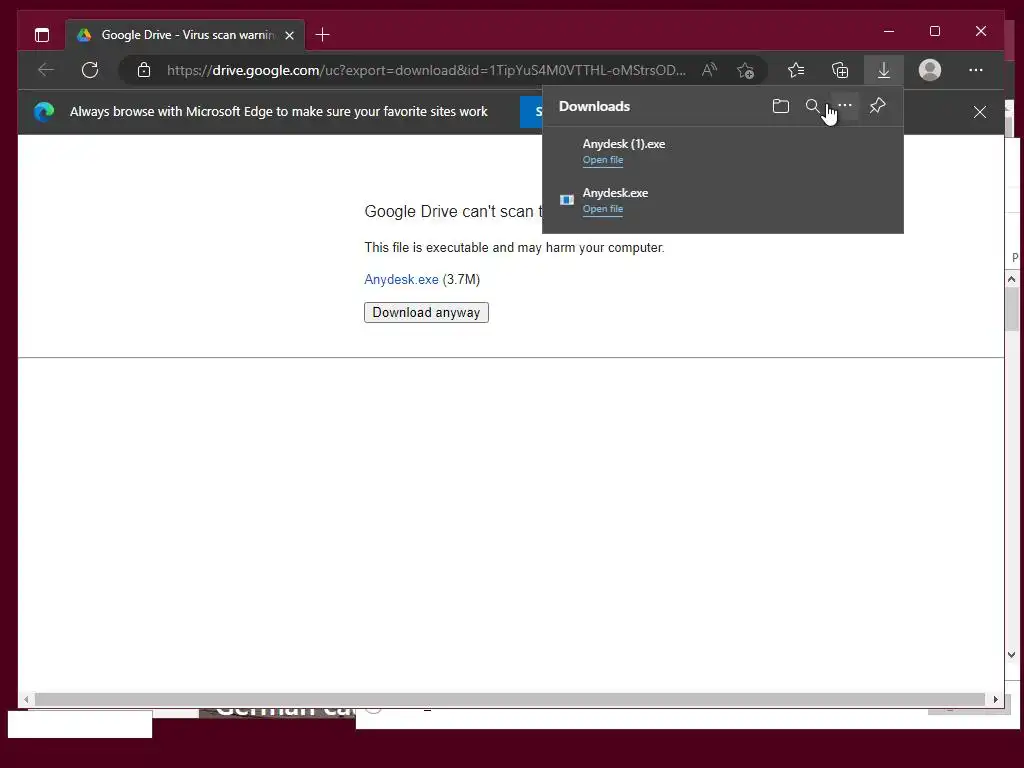Click Anydesk (1).exe download entry name
This screenshot has height=768, width=1024.
click(x=624, y=144)
